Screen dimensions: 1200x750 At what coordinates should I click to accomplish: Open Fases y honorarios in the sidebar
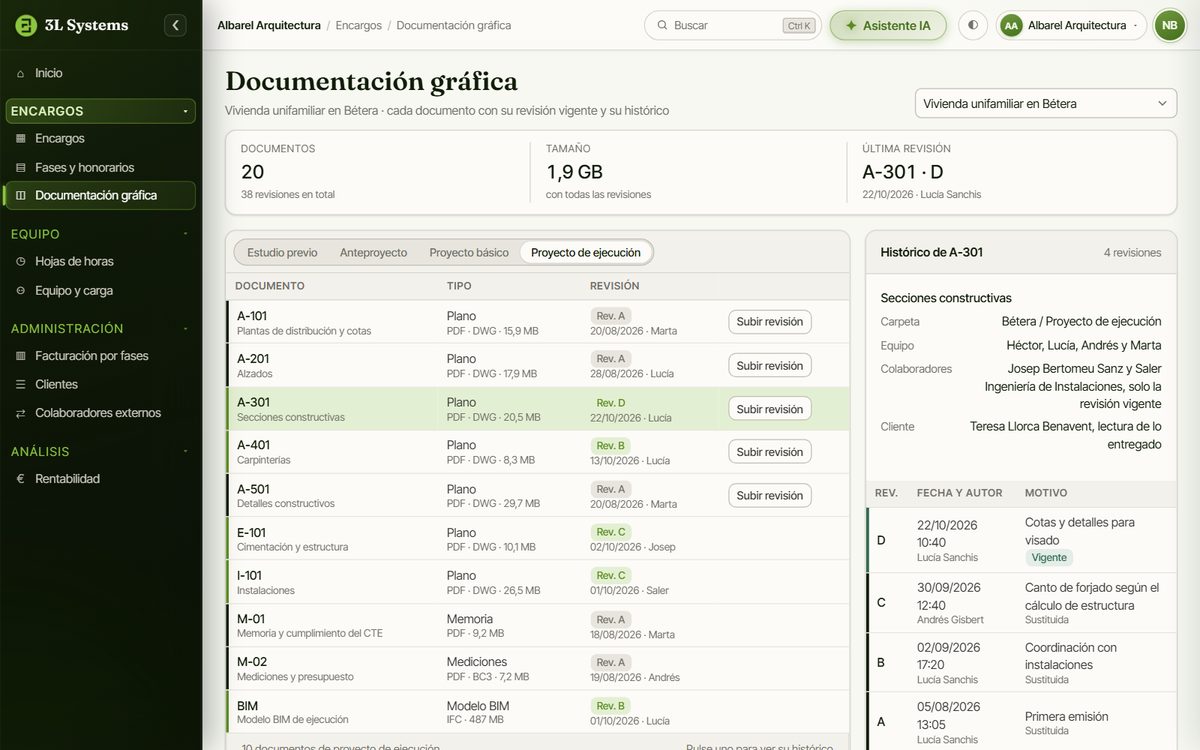pyautogui.click(x=100, y=167)
